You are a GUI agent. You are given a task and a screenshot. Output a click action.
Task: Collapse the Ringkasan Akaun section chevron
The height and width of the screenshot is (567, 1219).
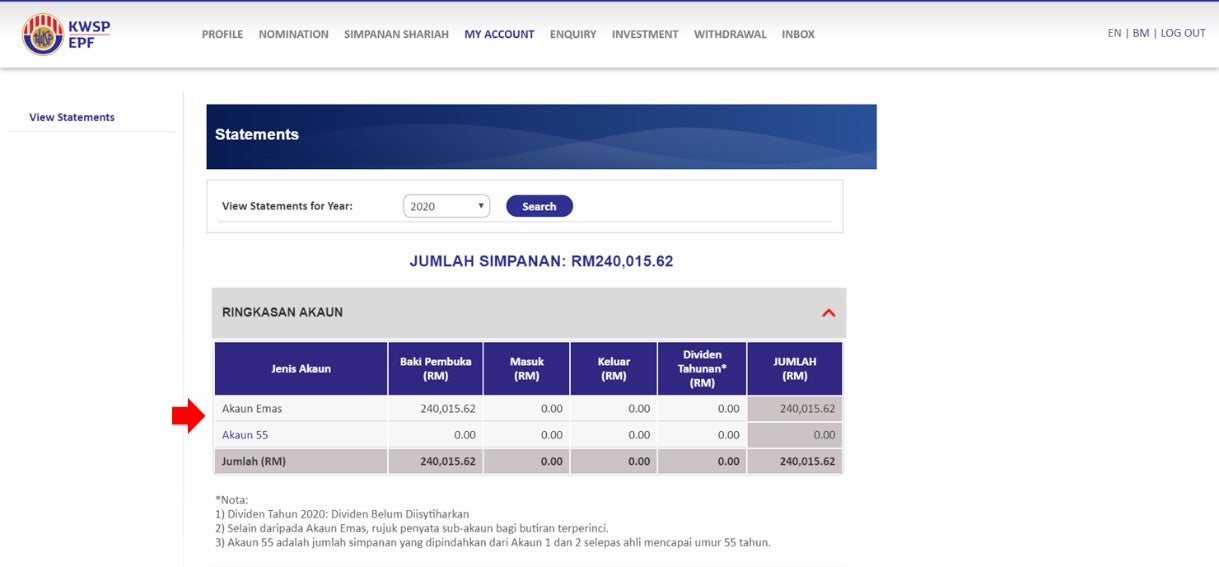[x=828, y=313]
